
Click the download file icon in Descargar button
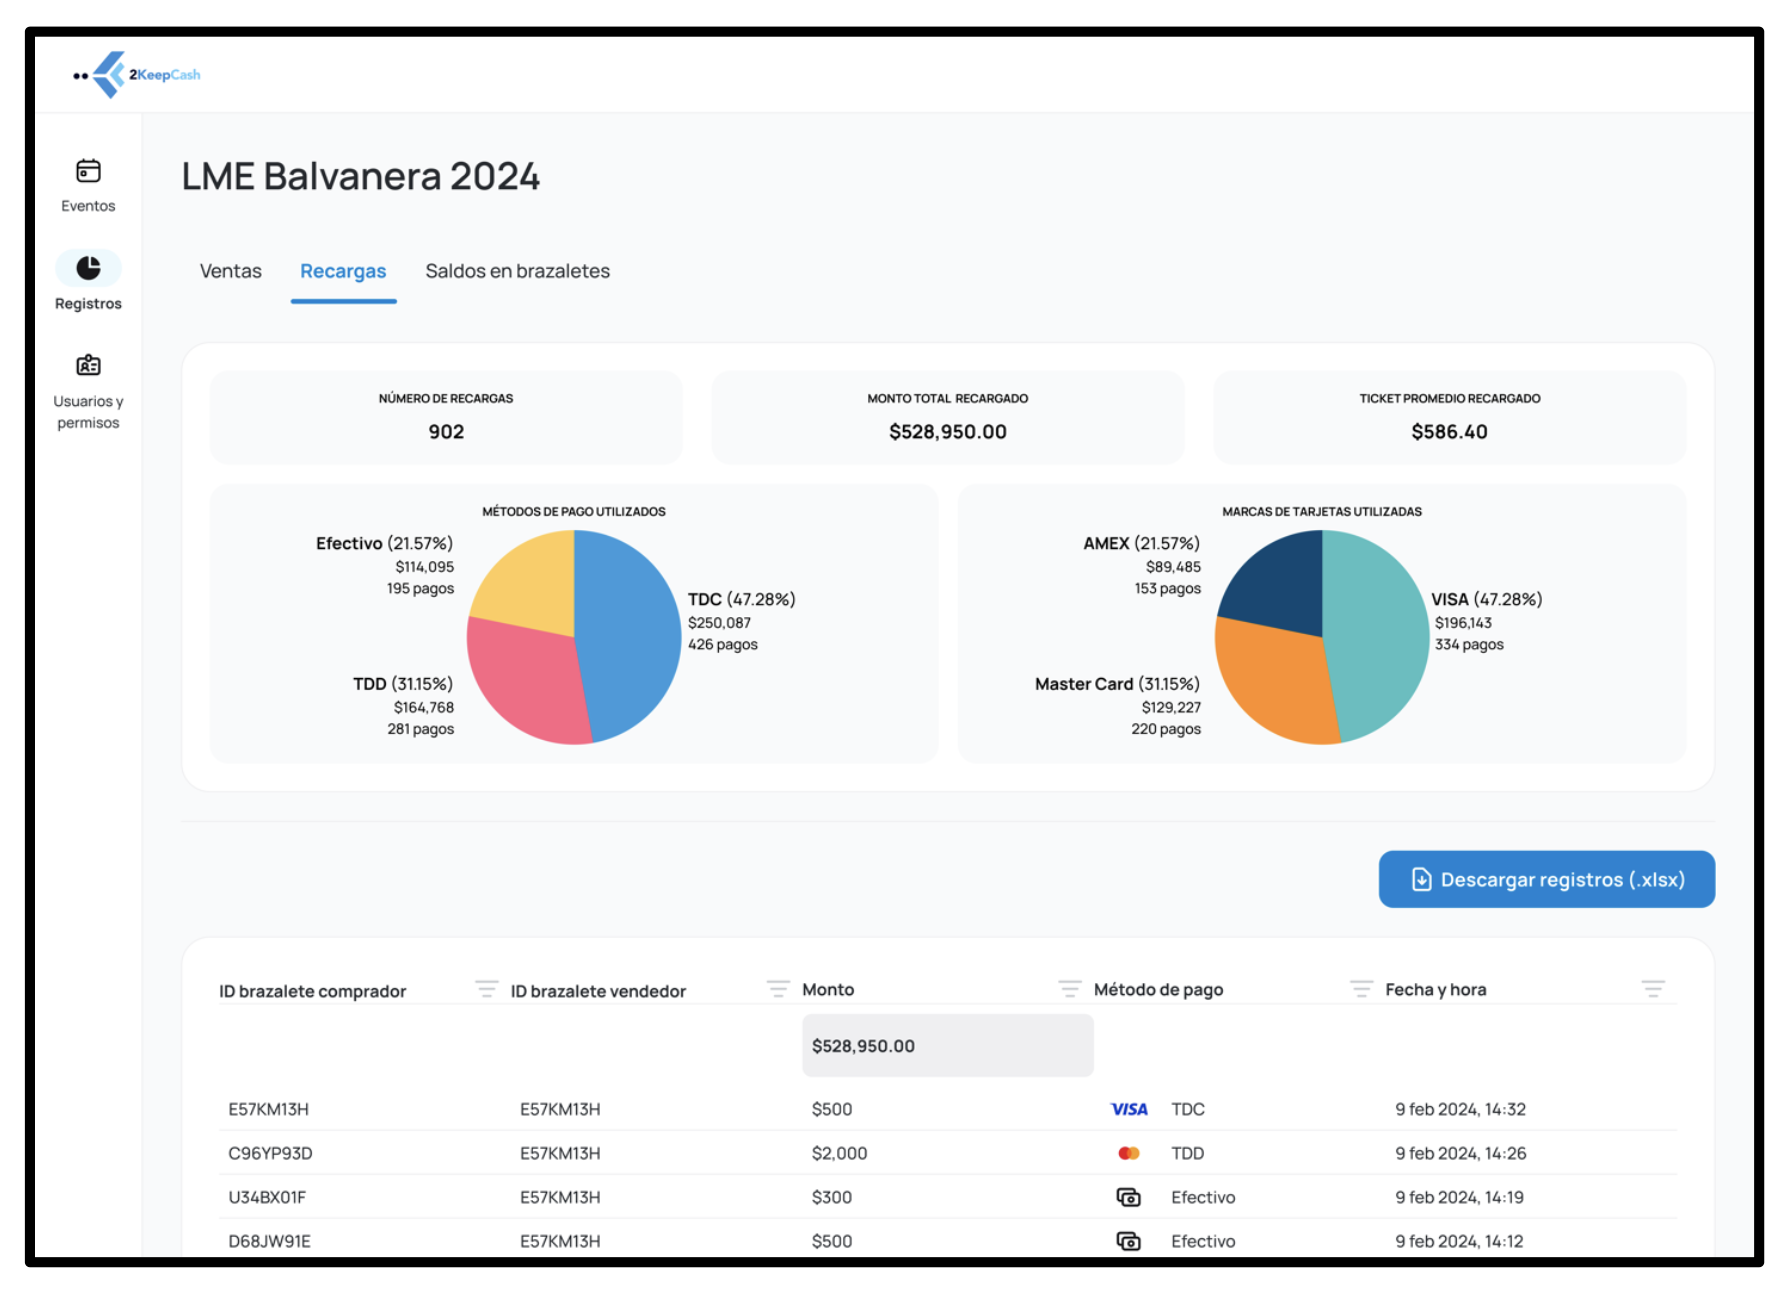pos(1421,879)
